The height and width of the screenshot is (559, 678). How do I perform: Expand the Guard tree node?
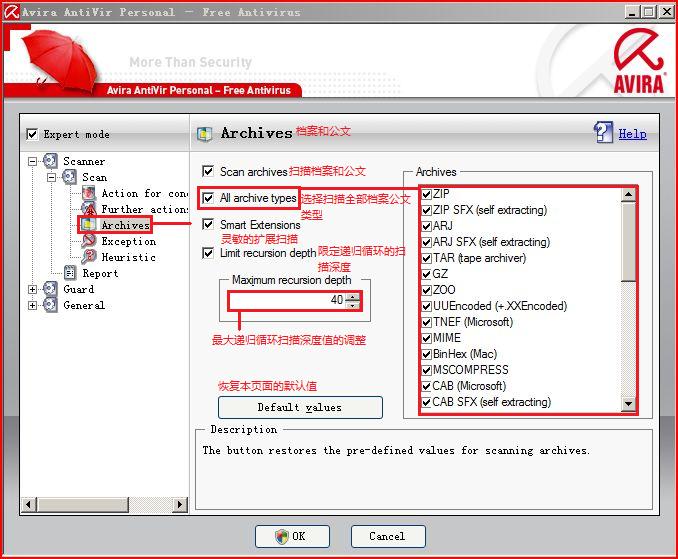coord(32,289)
